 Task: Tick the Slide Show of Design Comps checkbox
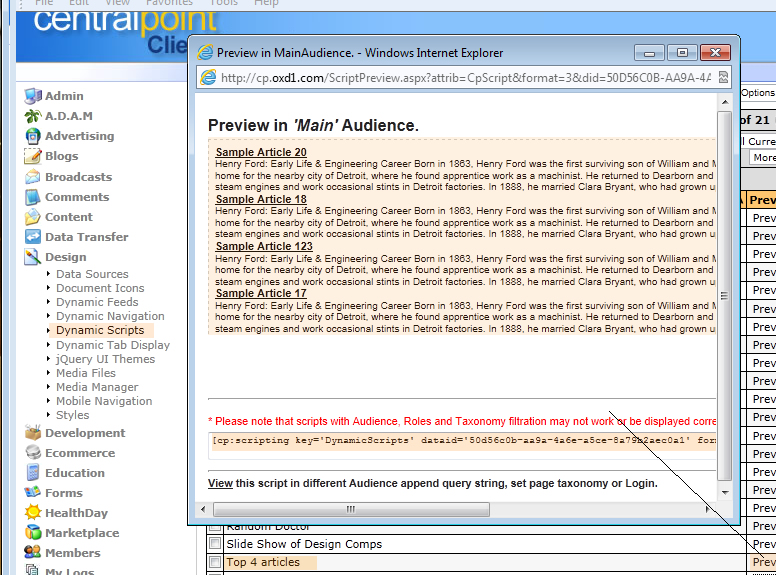pos(215,544)
